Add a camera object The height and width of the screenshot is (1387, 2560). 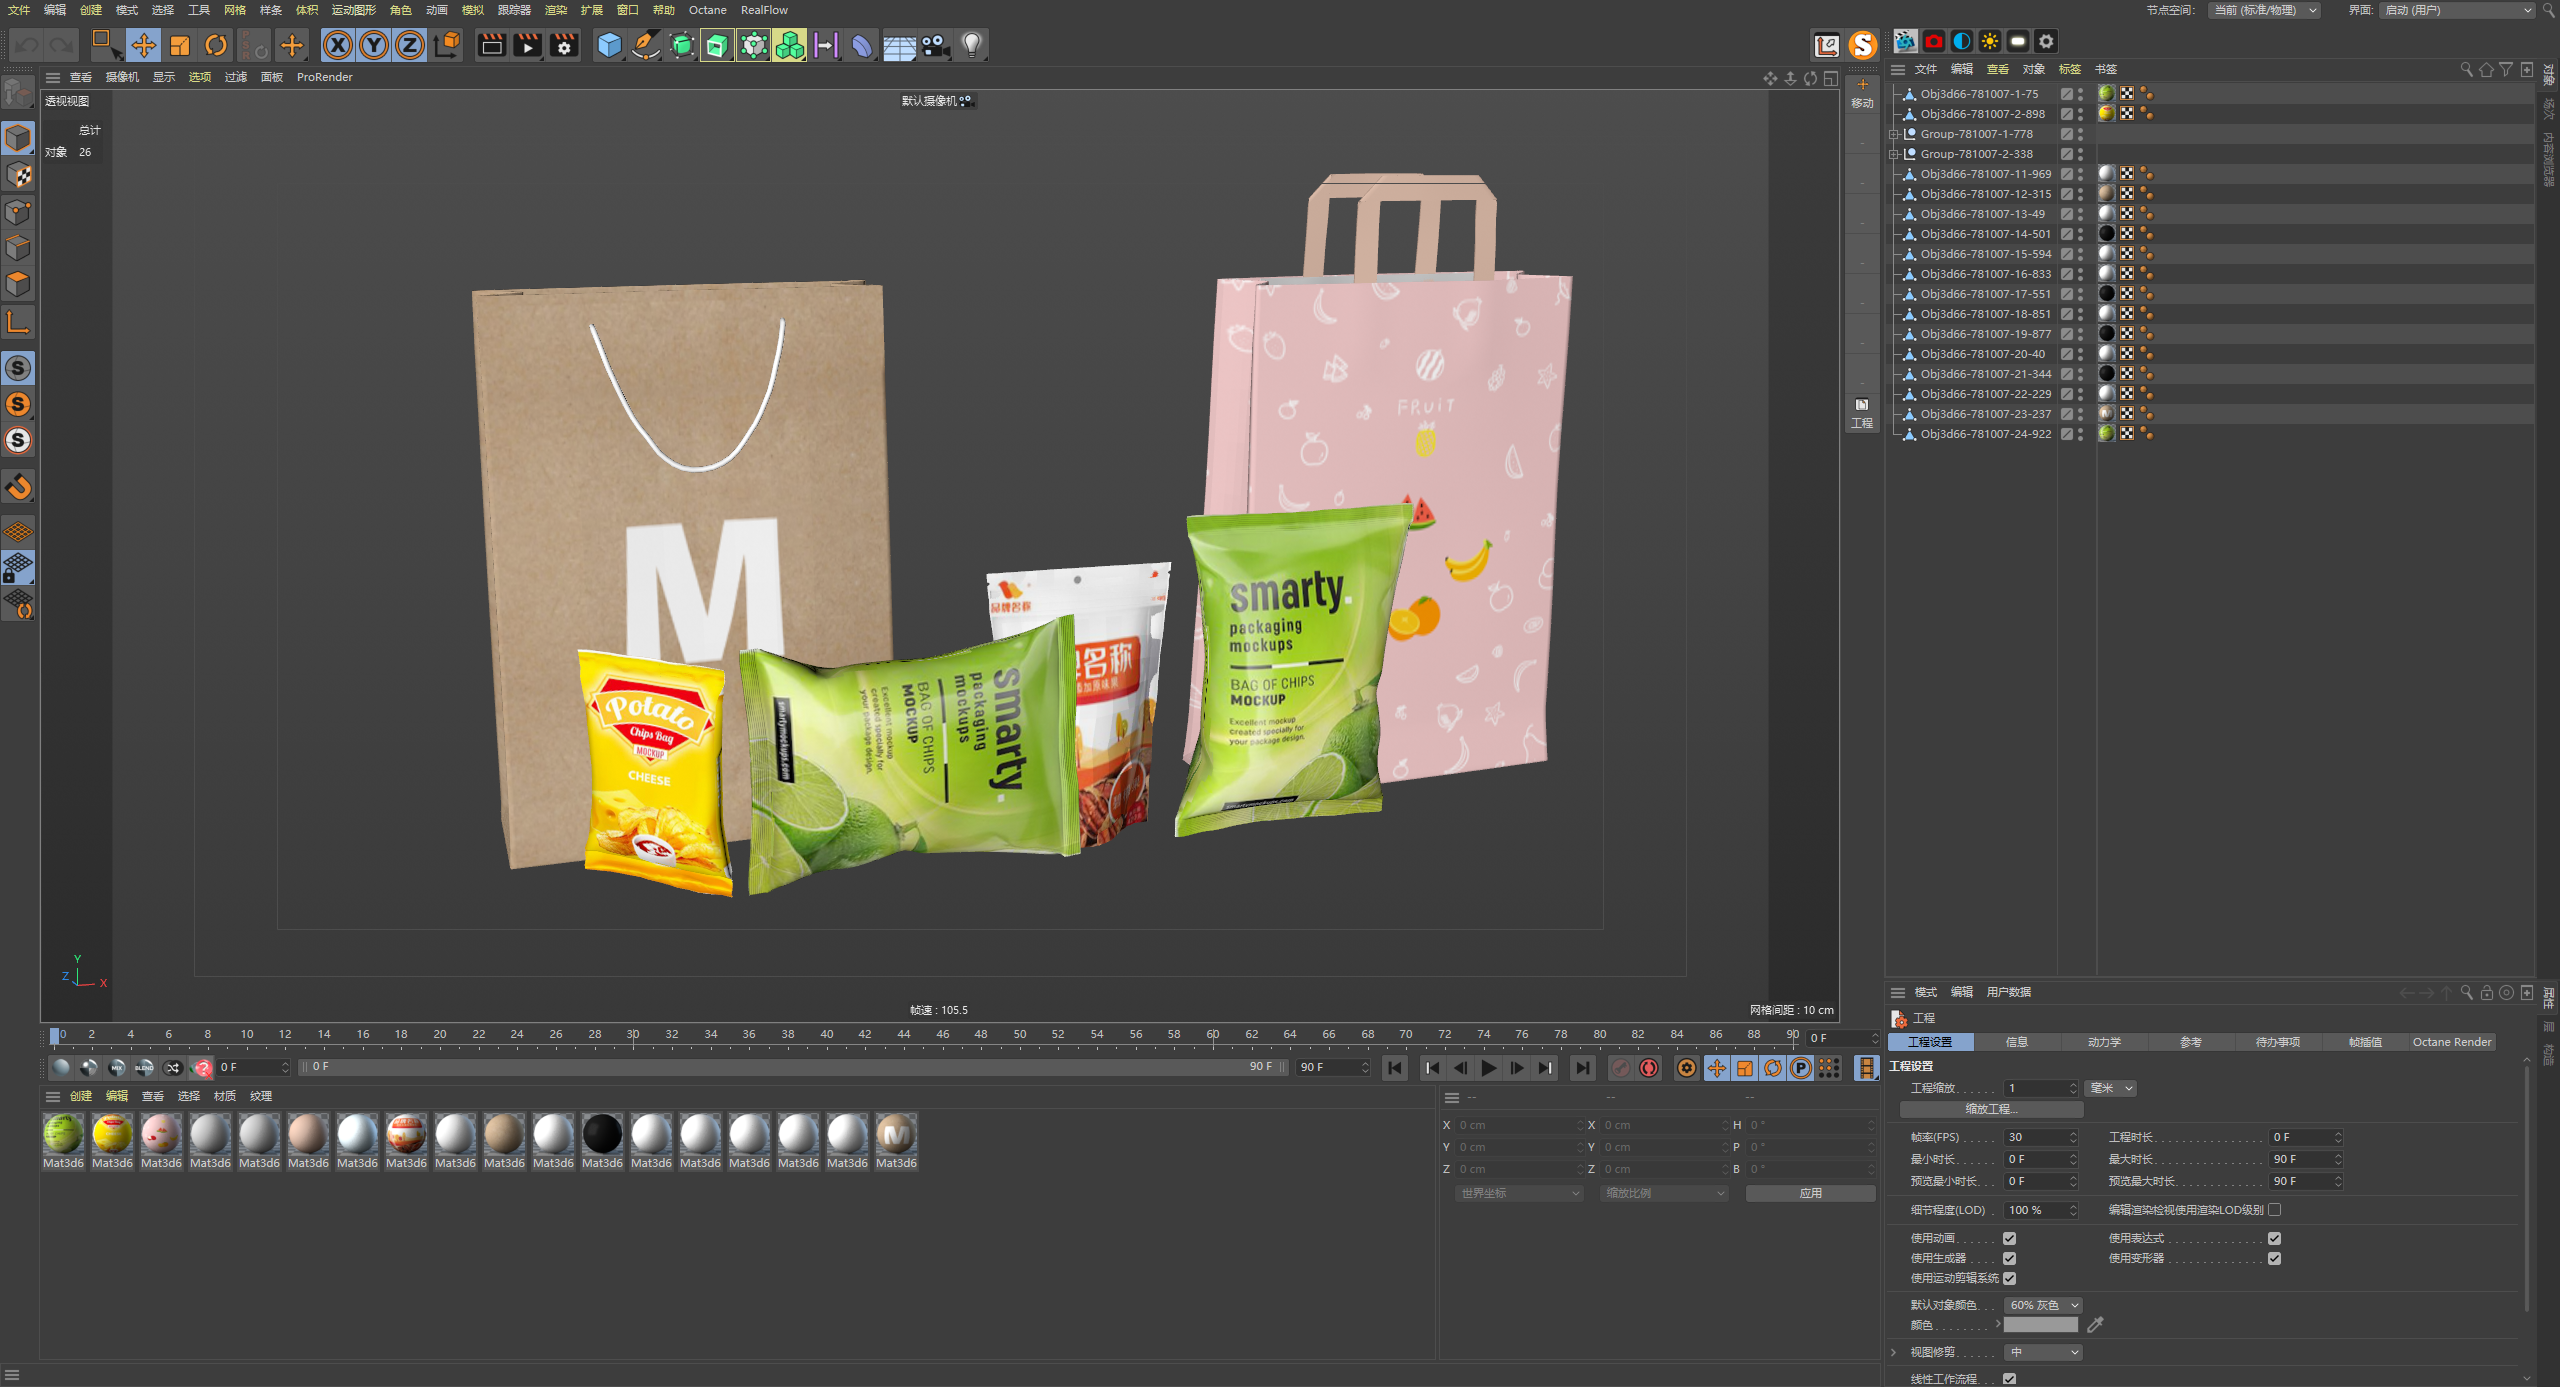pyautogui.click(x=935, y=45)
